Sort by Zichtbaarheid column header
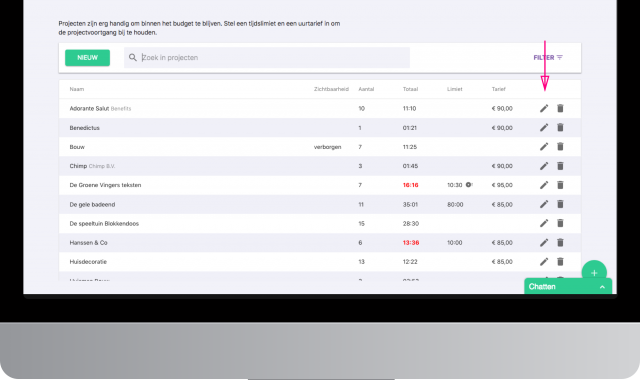This screenshot has height=380, width=640. pos(331,89)
